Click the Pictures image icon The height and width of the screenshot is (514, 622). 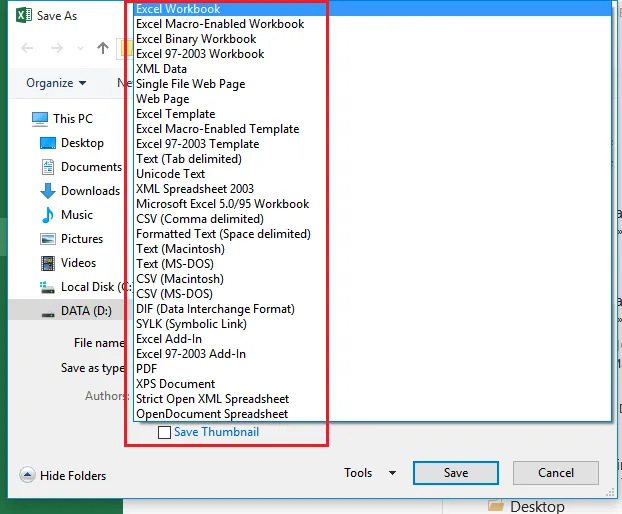point(48,239)
